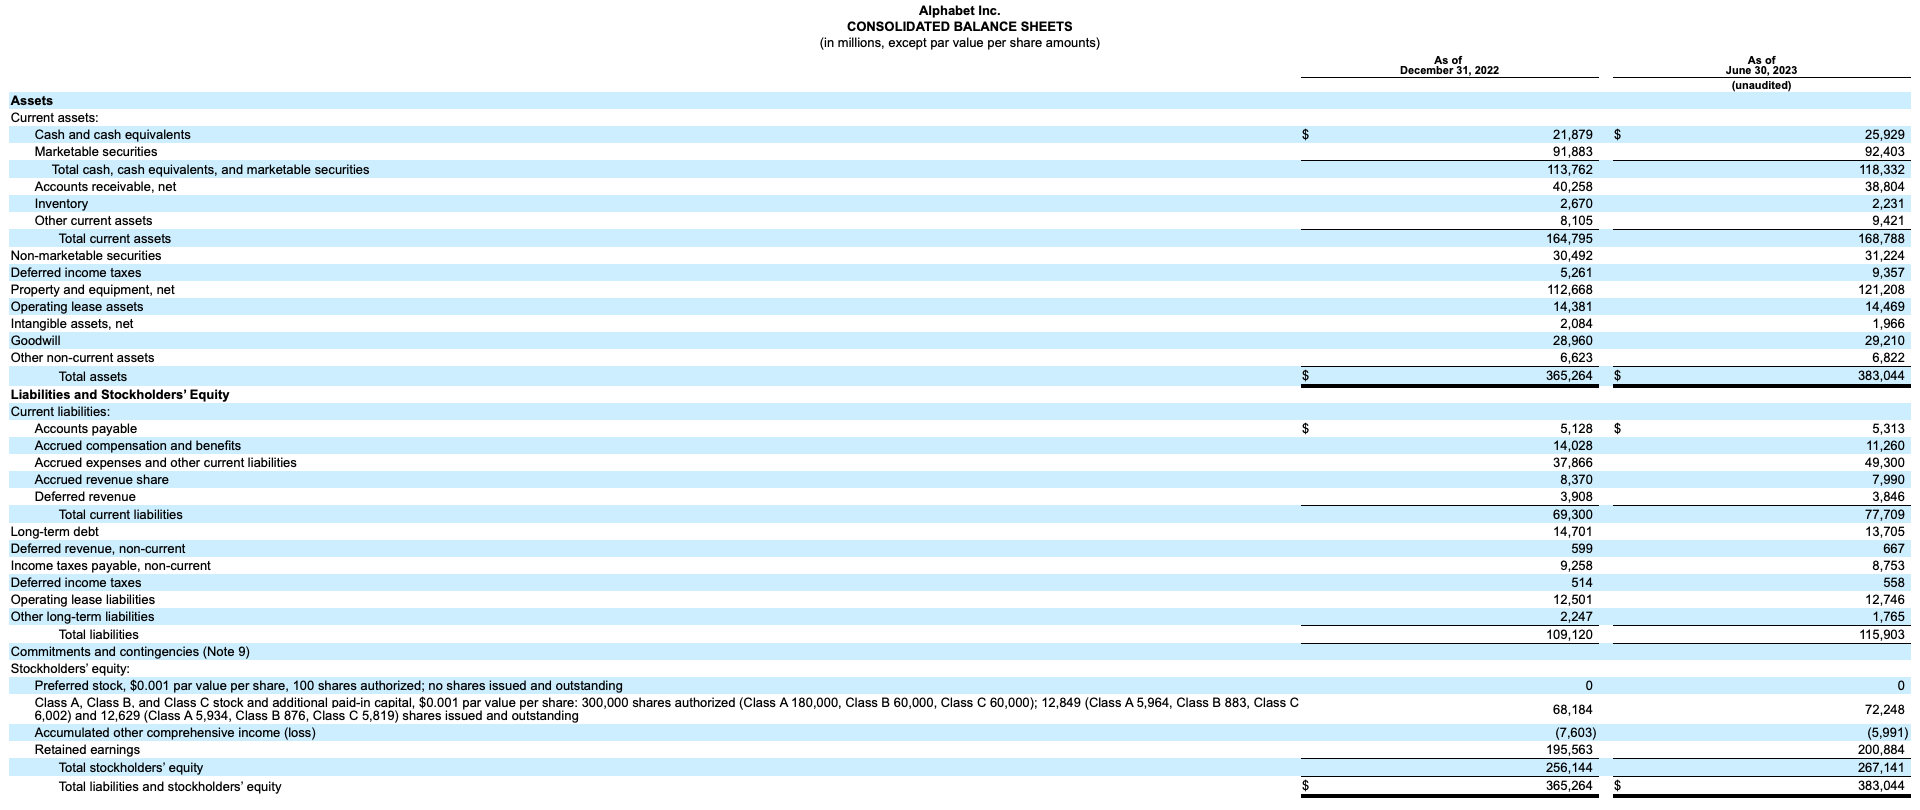Screen dimensions: 1920x810
Task: Select the 'Deferred revenue, non-current' label
Action: pos(98,549)
